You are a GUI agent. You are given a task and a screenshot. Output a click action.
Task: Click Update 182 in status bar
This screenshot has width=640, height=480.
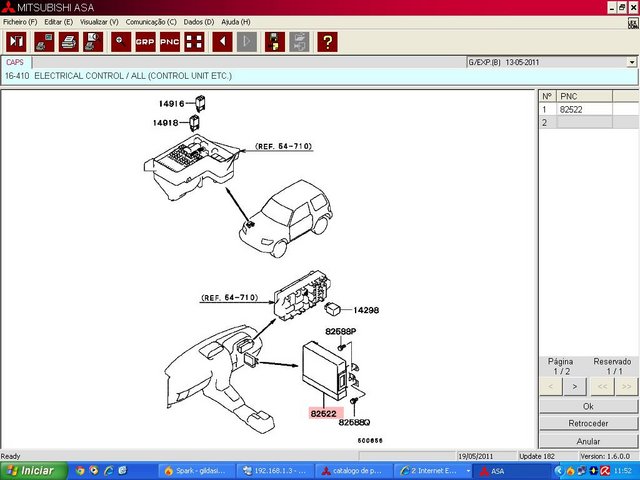pyautogui.click(x=537, y=456)
